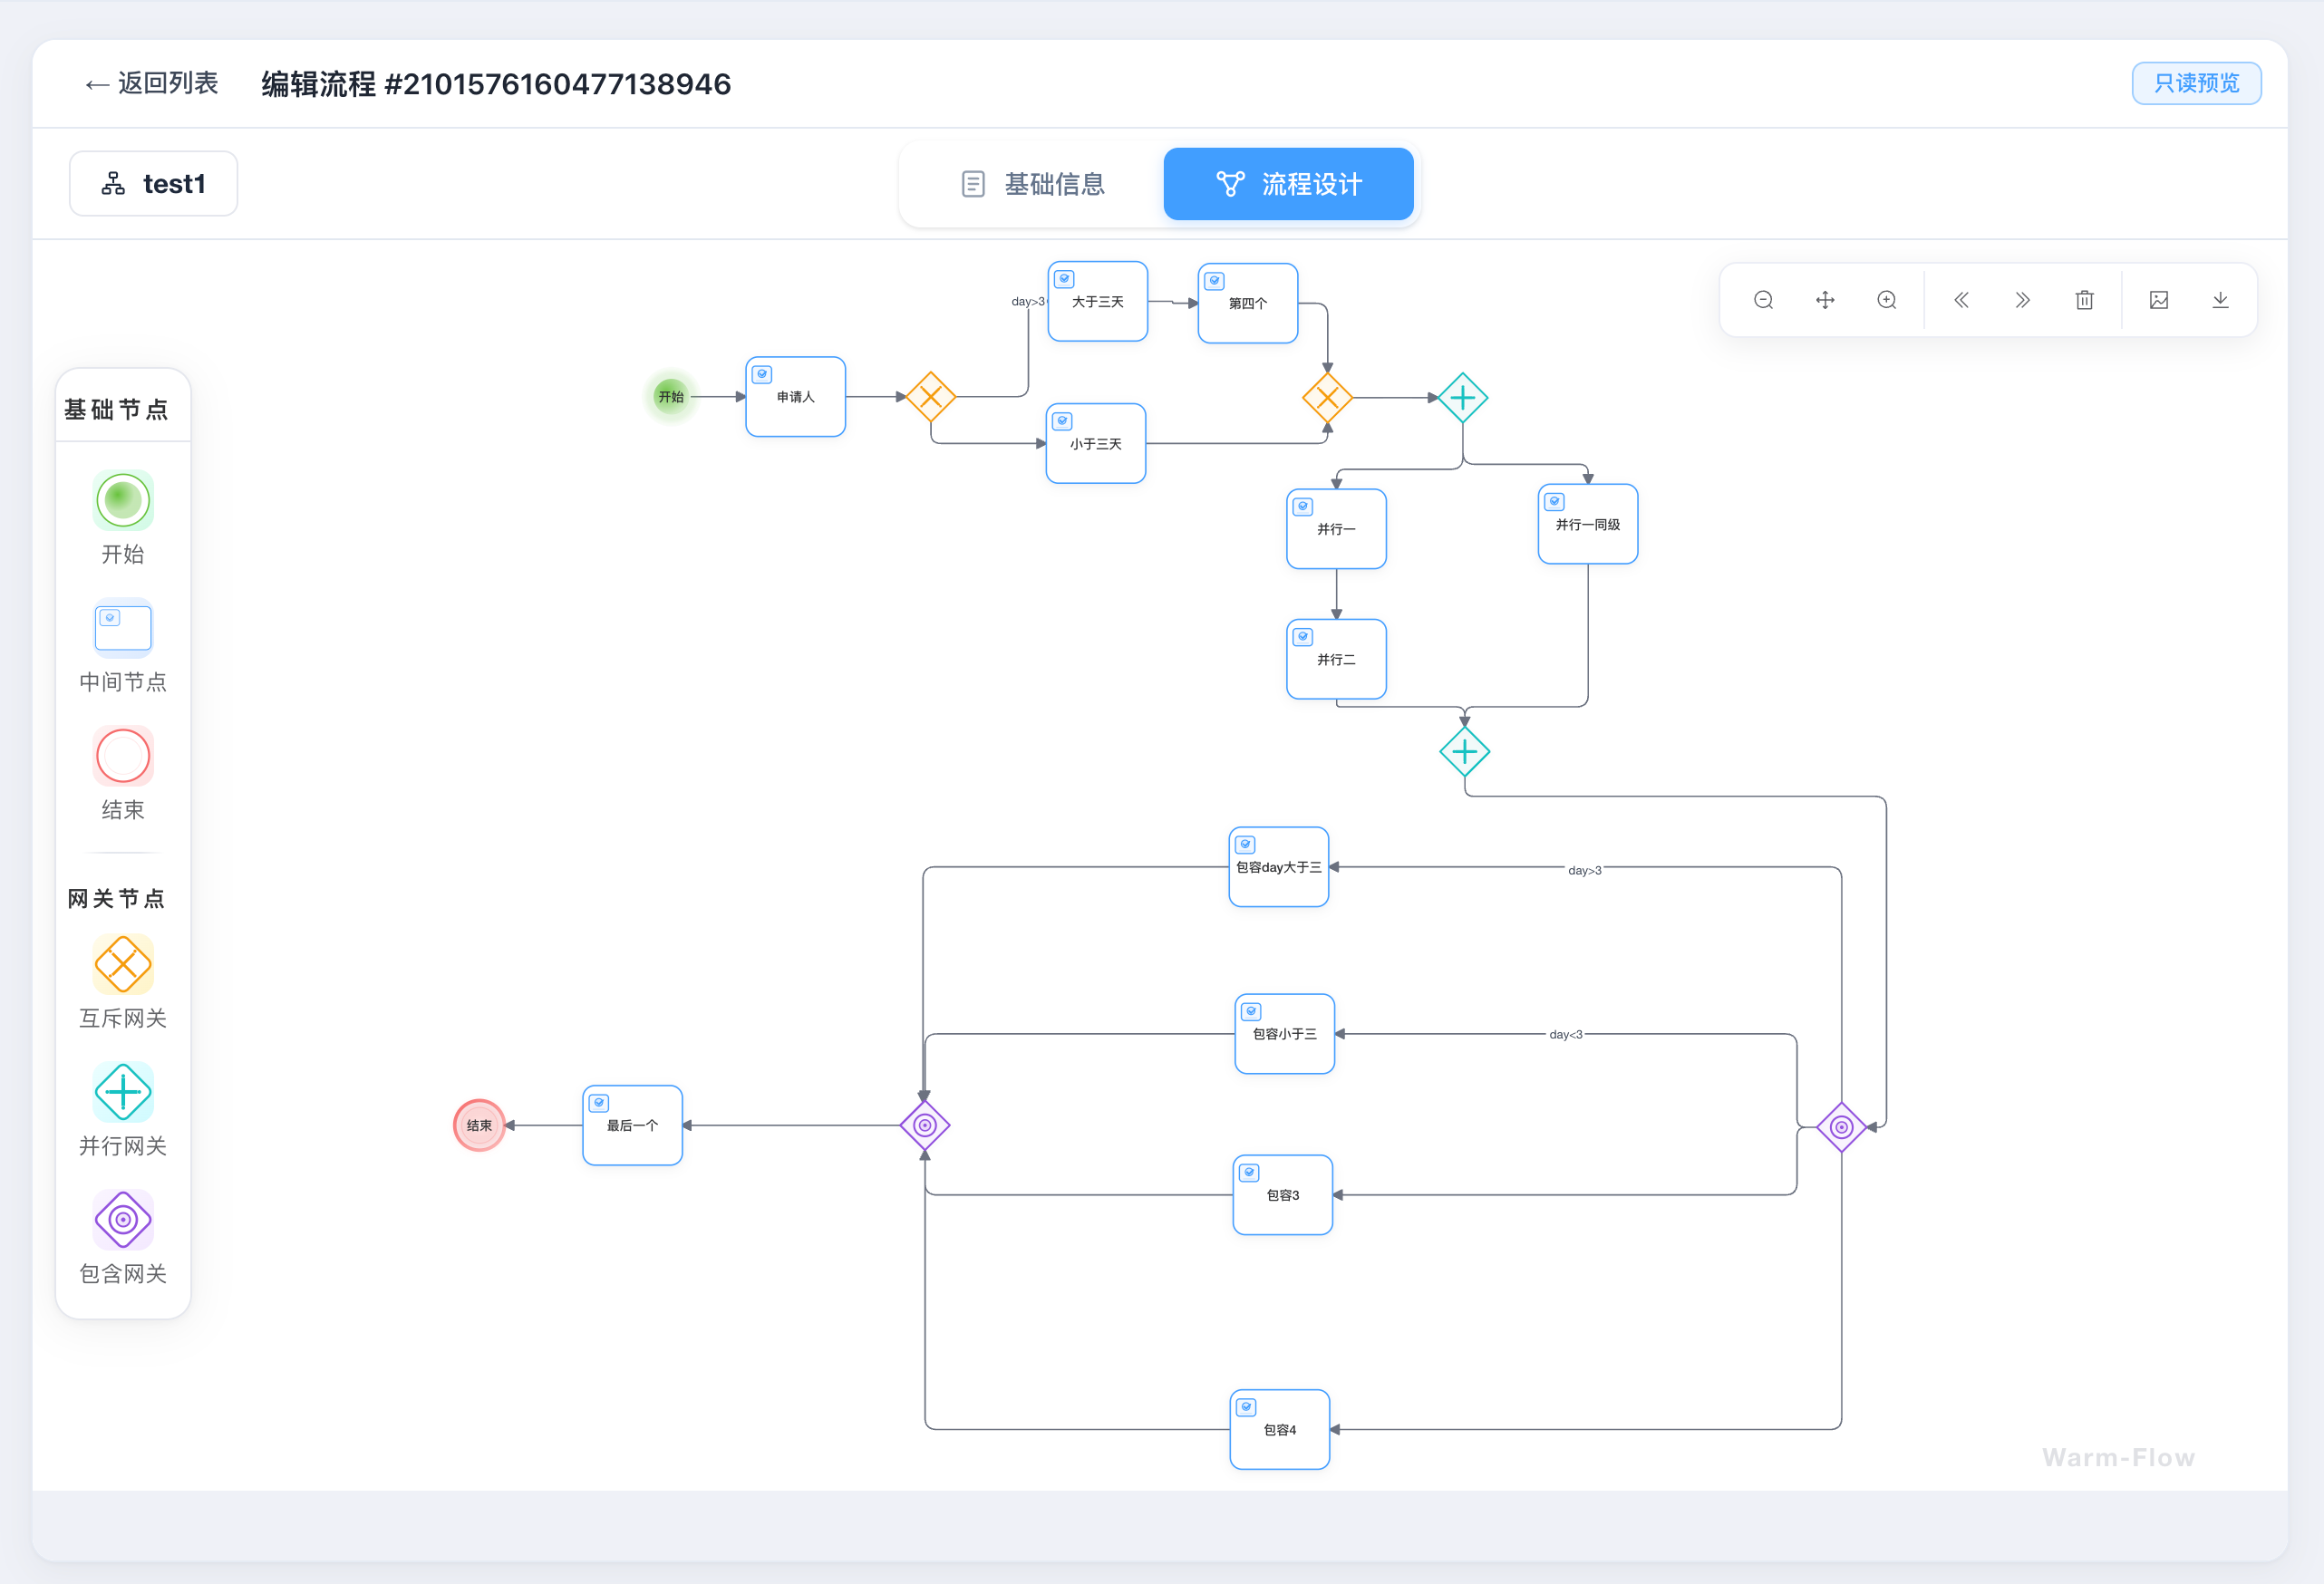Switch to the 基础信息 tab
Image resolution: width=2324 pixels, height=1584 pixels.
click(1033, 184)
